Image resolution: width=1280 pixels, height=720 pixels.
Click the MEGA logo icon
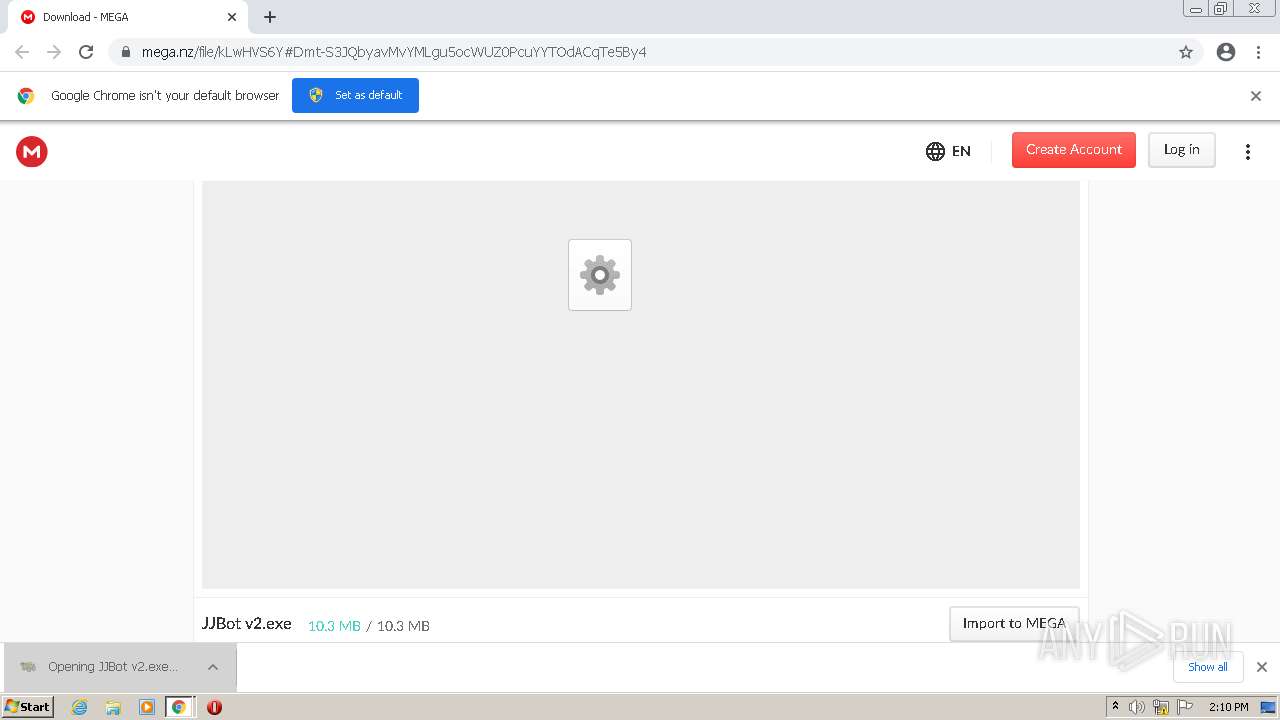[32, 151]
